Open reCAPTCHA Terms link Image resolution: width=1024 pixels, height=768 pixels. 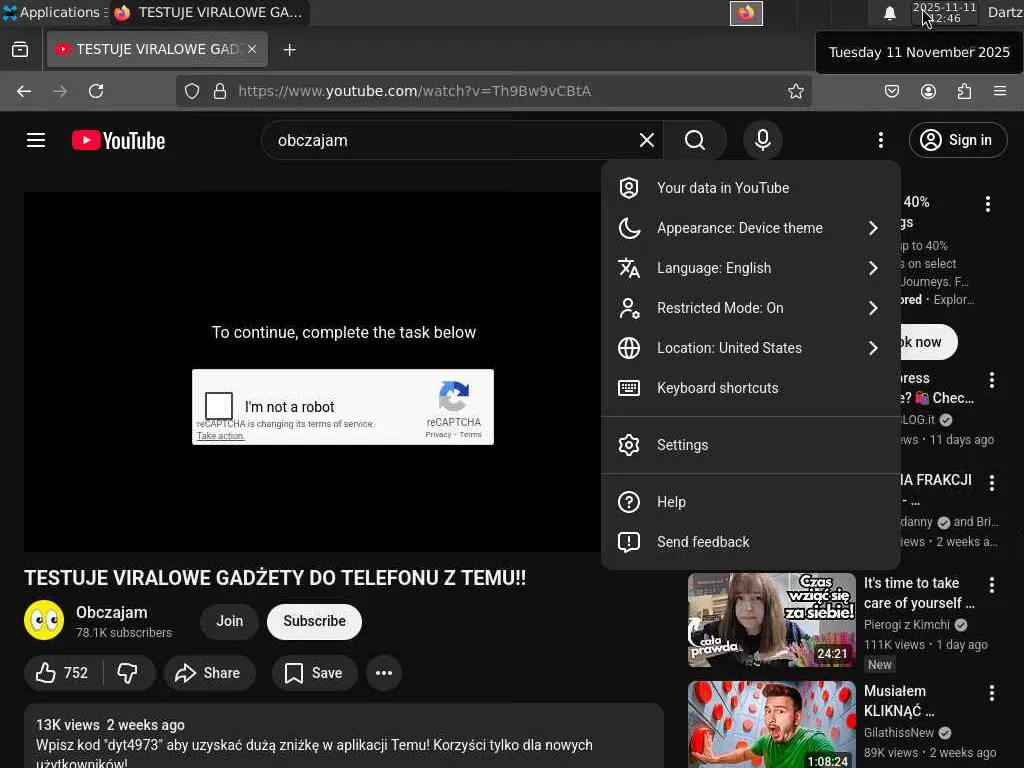click(470, 434)
